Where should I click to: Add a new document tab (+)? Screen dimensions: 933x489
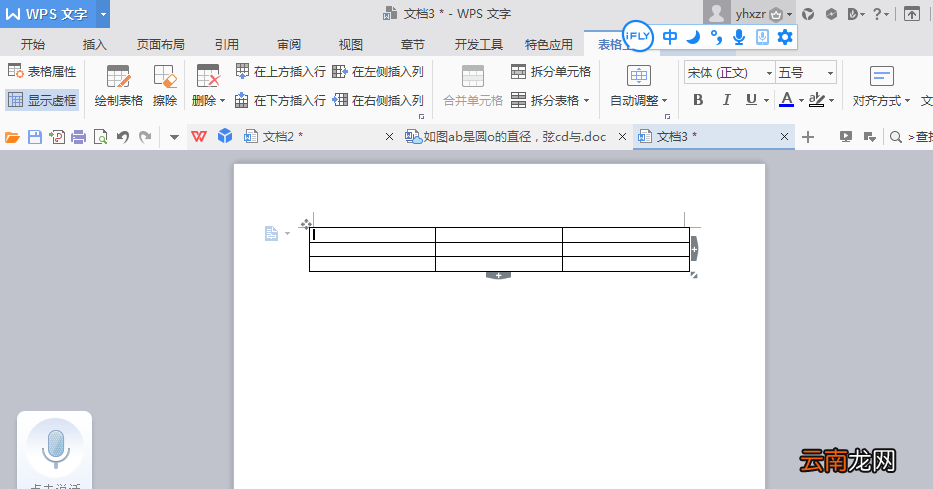click(807, 137)
